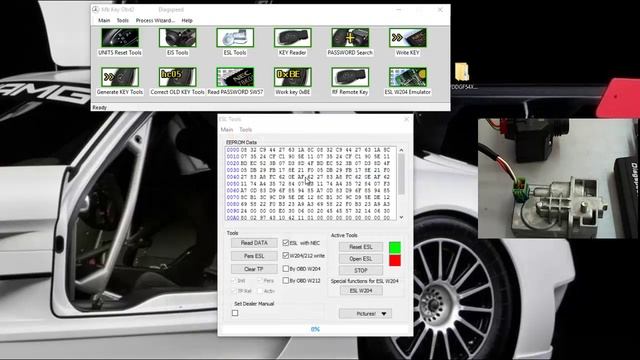
Task: Toggle the ESL with NEC checkbox
Action: pyautogui.click(x=286, y=243)
